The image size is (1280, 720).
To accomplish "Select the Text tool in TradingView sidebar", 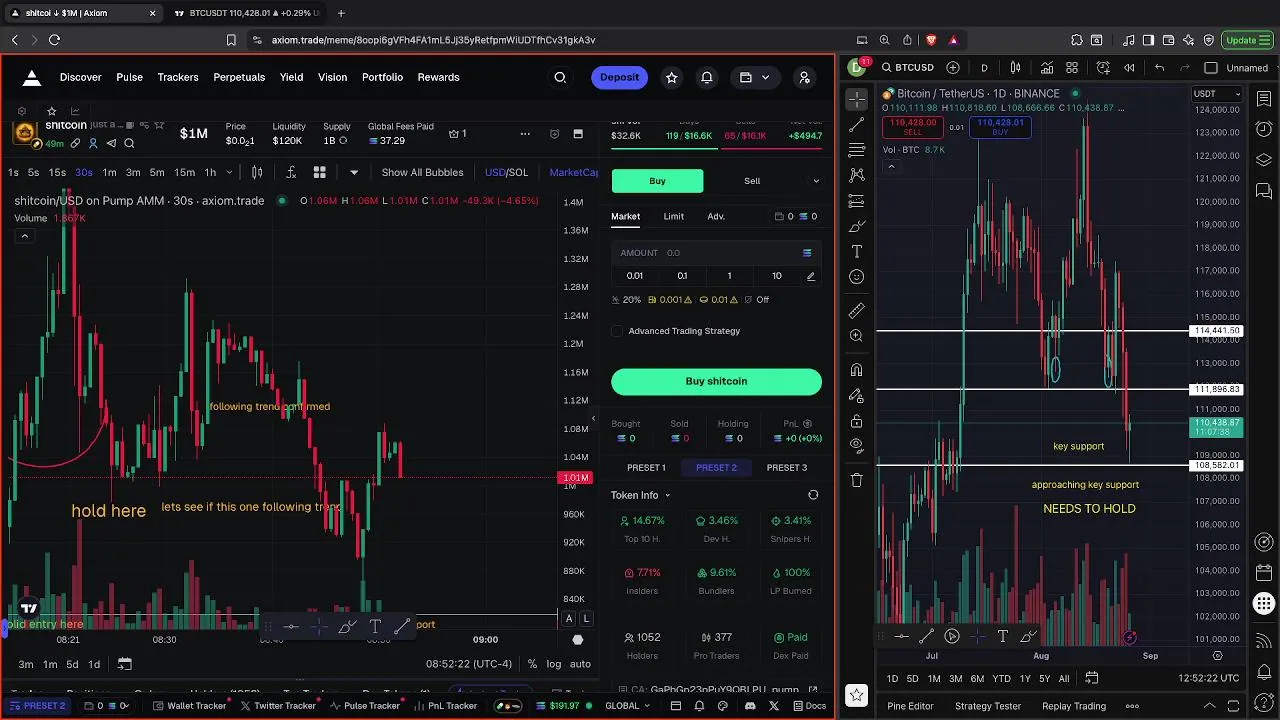I will pos(857,252).
